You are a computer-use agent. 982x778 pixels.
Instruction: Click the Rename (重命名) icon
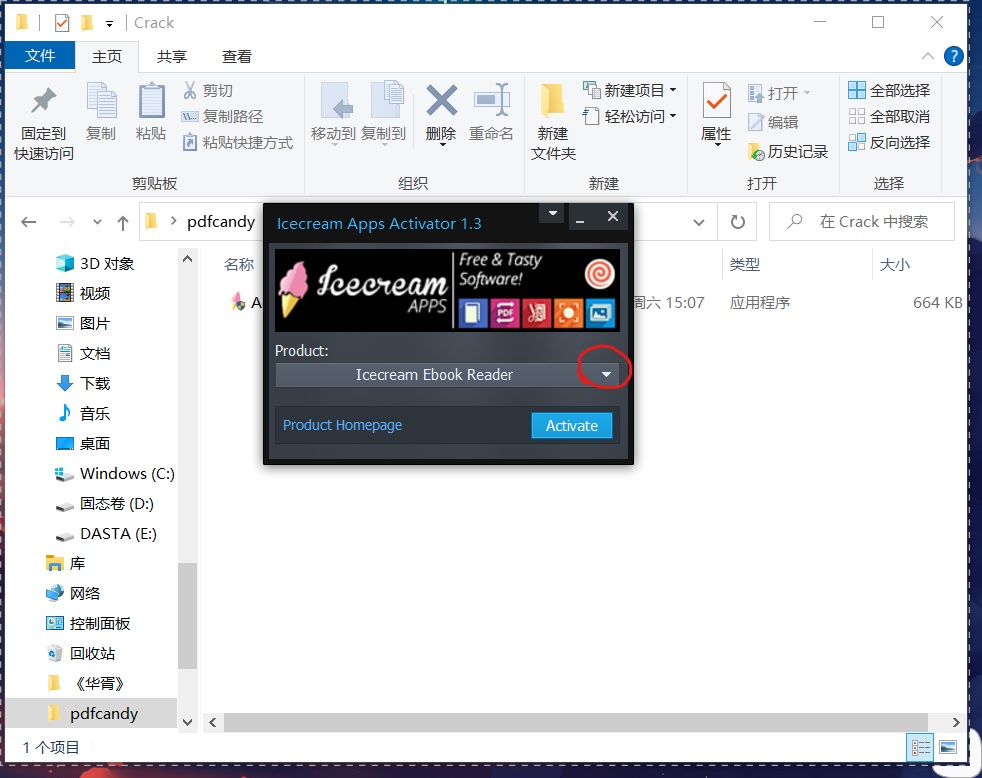coord(492,100)
